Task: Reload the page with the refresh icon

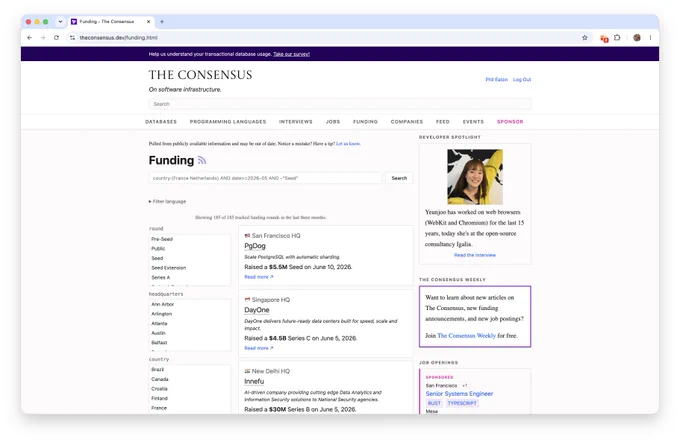Action: coord(56,38)
